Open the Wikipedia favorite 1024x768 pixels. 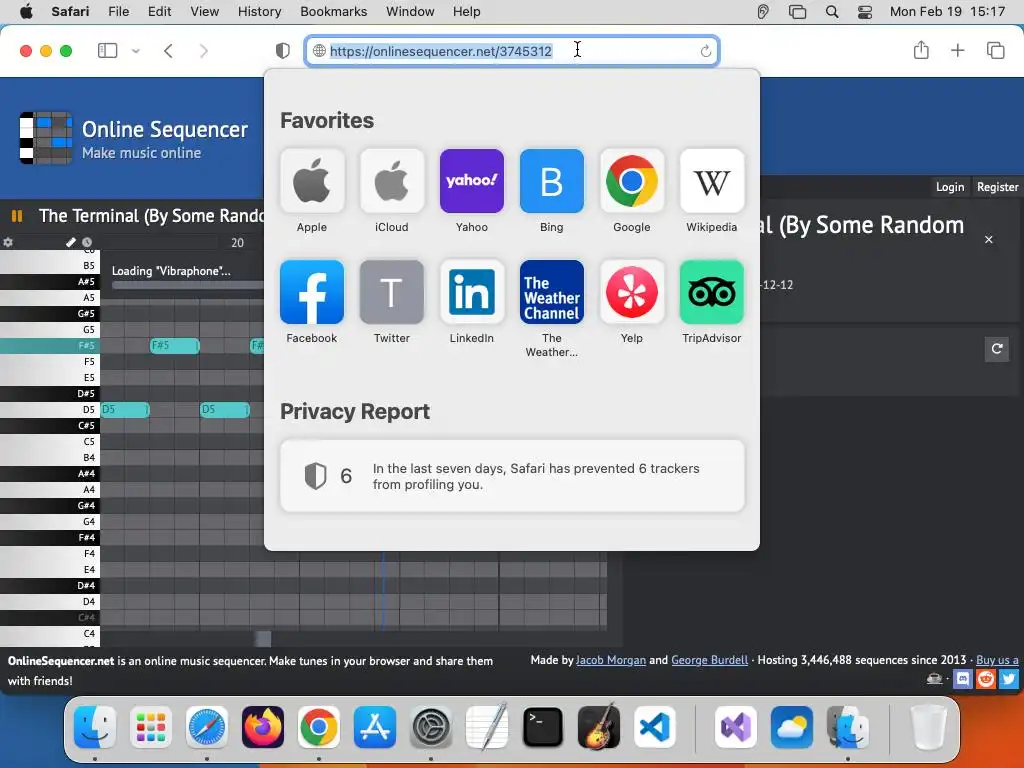tap(712, 182)
